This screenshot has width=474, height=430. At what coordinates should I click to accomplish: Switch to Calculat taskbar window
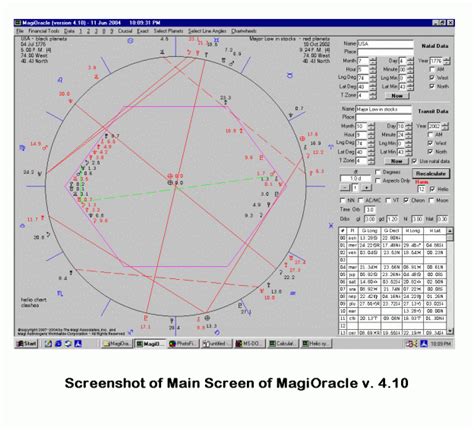[x=283, y=343]
